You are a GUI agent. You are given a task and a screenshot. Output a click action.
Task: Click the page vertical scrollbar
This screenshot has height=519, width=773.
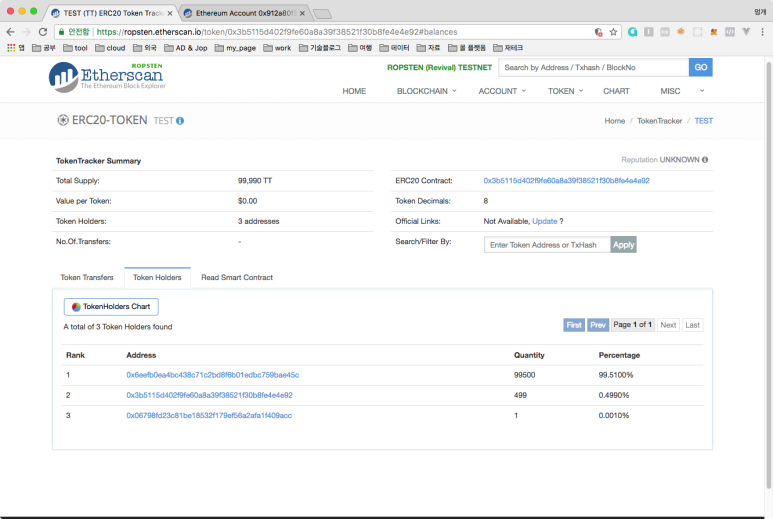pos(769,276)
